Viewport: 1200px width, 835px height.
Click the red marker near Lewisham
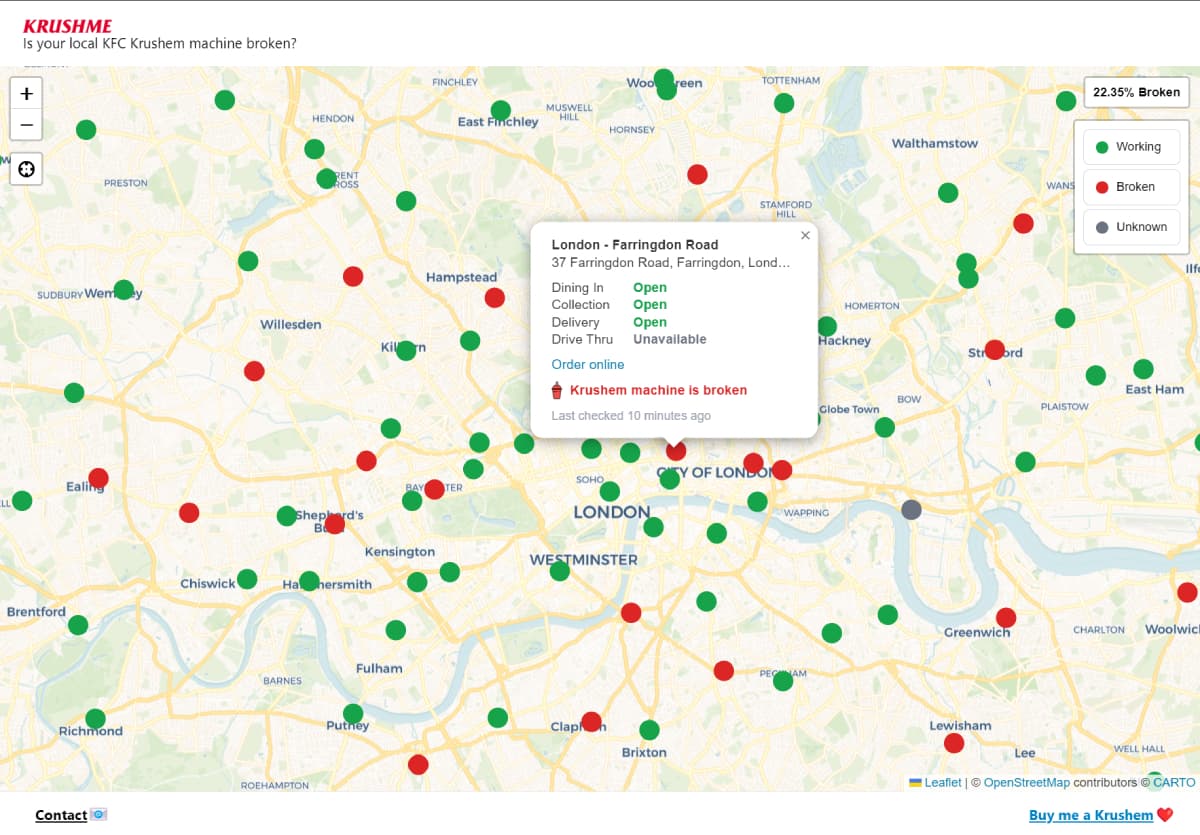[954, 743]
